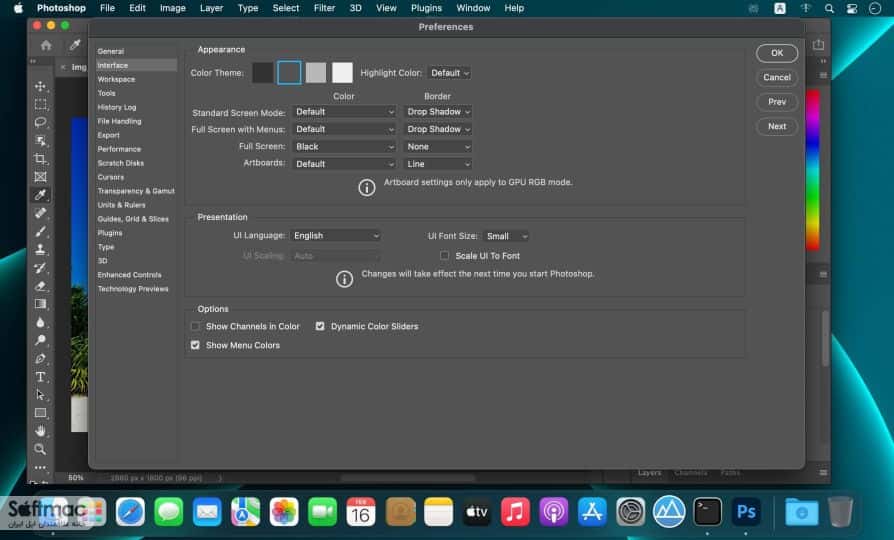The width and height of the screenshot is (894, 540).
Task: Open the Layer menu
Action: tap(212, 8)
